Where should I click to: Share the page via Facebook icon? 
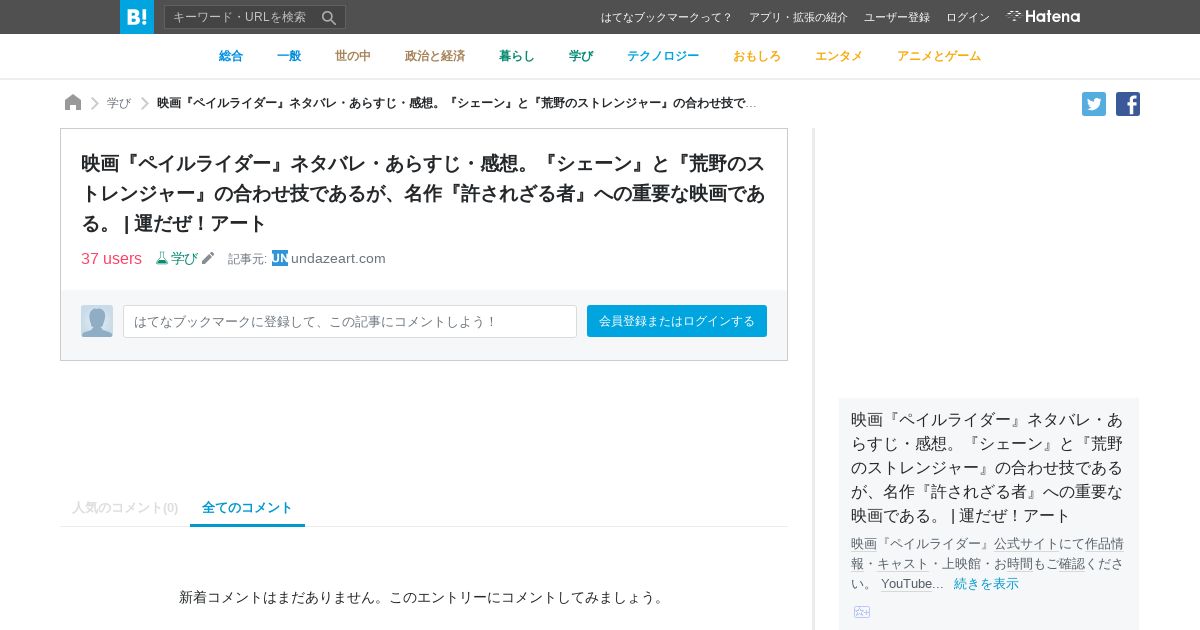pyautogui.click(x=1128, y=104)
